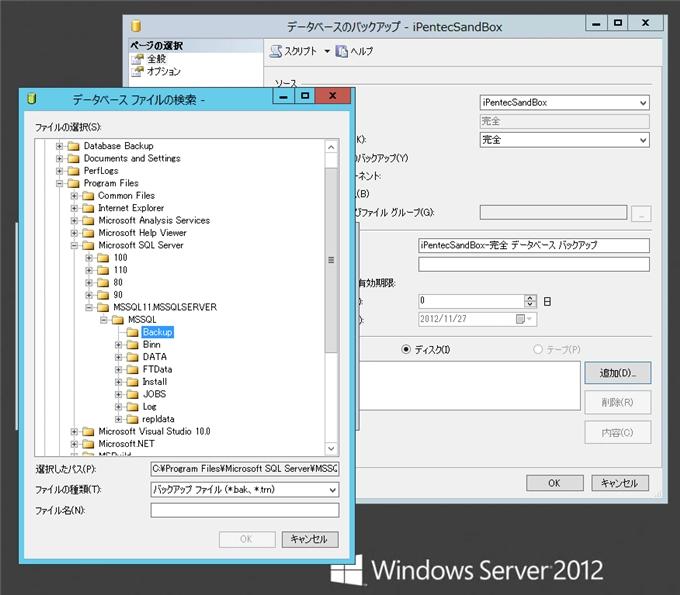Click the 削除(R) button
The image size is (680, 595).
tap(618, 402)
